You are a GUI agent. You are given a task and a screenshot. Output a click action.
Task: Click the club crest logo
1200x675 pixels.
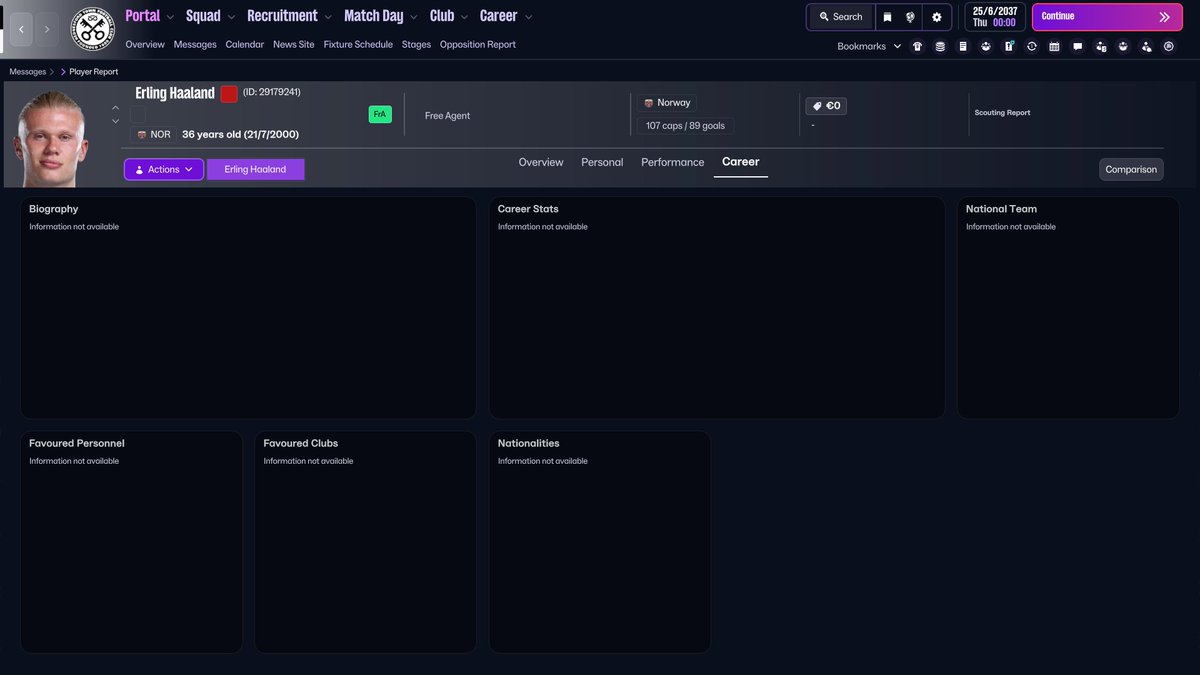click(x=92, y=30)
